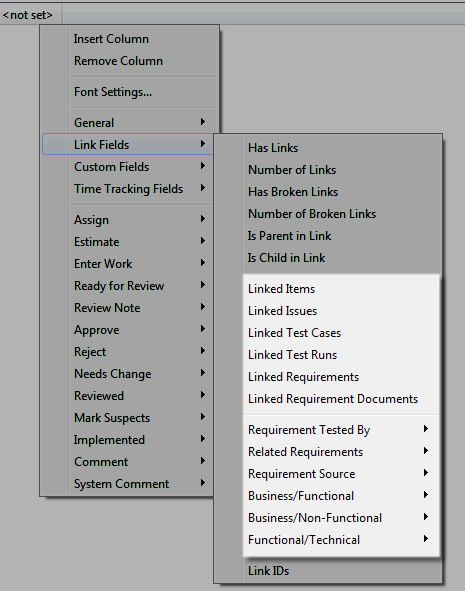Expand the General submenu arrow

(x=203, y=122)
